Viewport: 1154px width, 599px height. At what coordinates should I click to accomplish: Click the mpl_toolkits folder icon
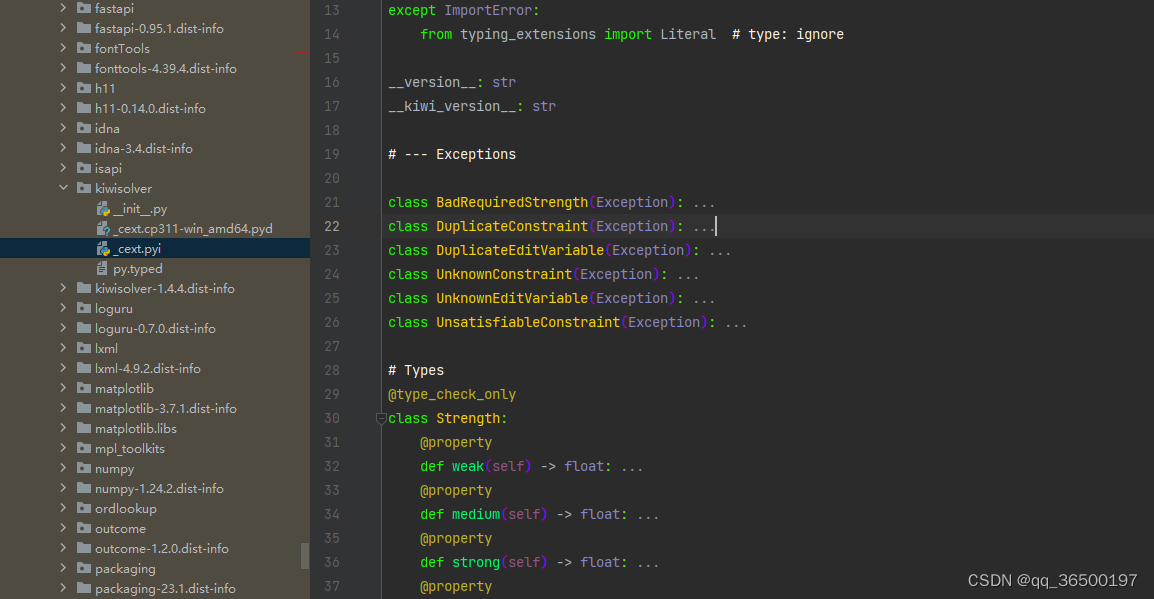84,448
